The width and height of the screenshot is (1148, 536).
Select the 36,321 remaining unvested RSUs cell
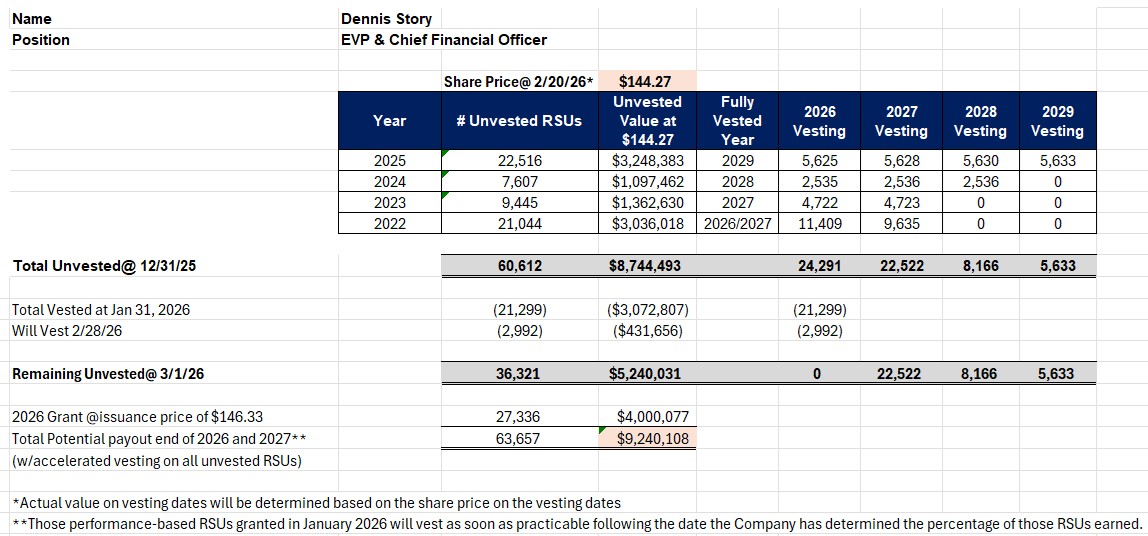tap(519, 374)
